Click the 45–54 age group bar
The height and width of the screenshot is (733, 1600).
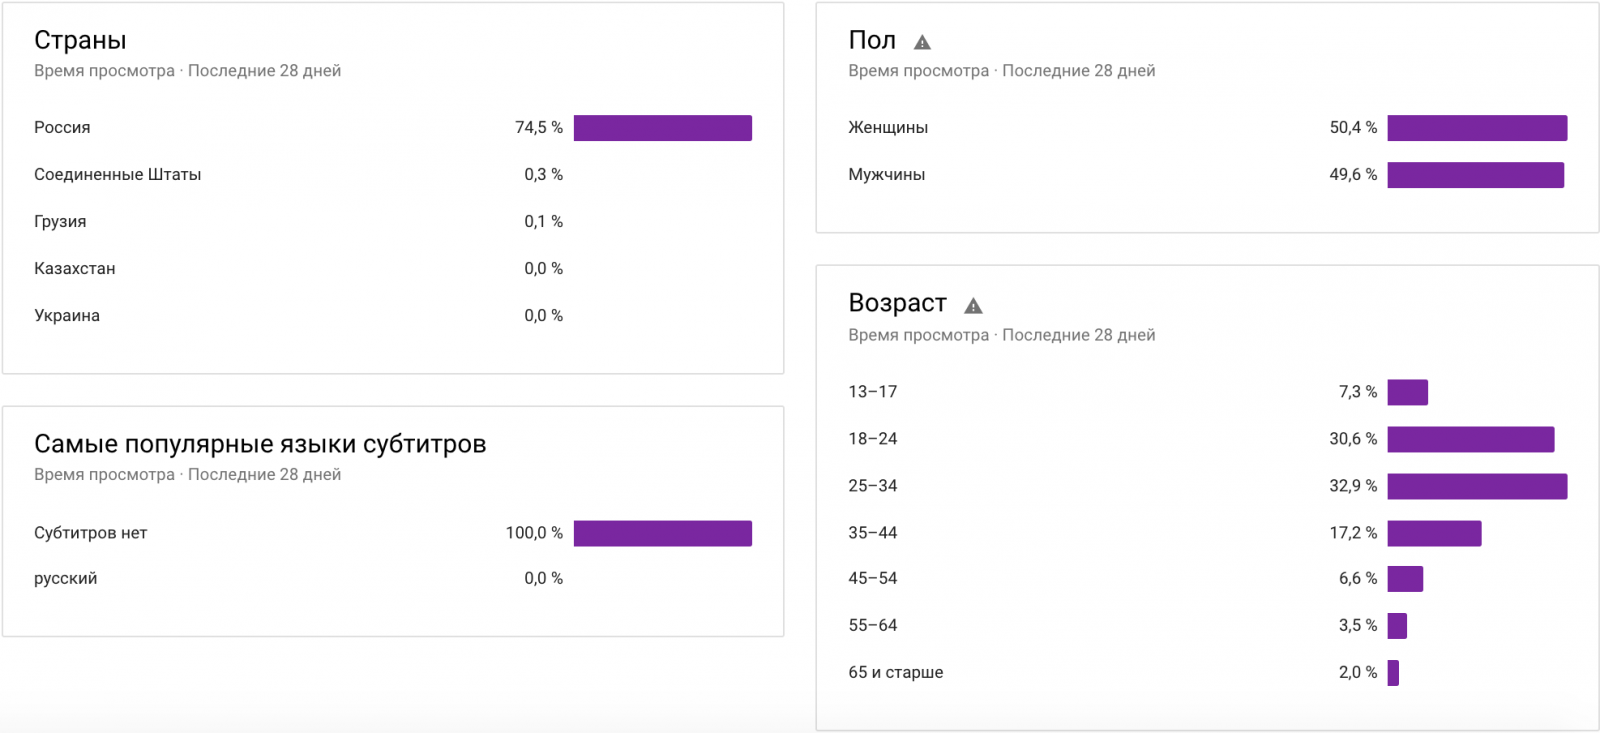click(1405, 579)
